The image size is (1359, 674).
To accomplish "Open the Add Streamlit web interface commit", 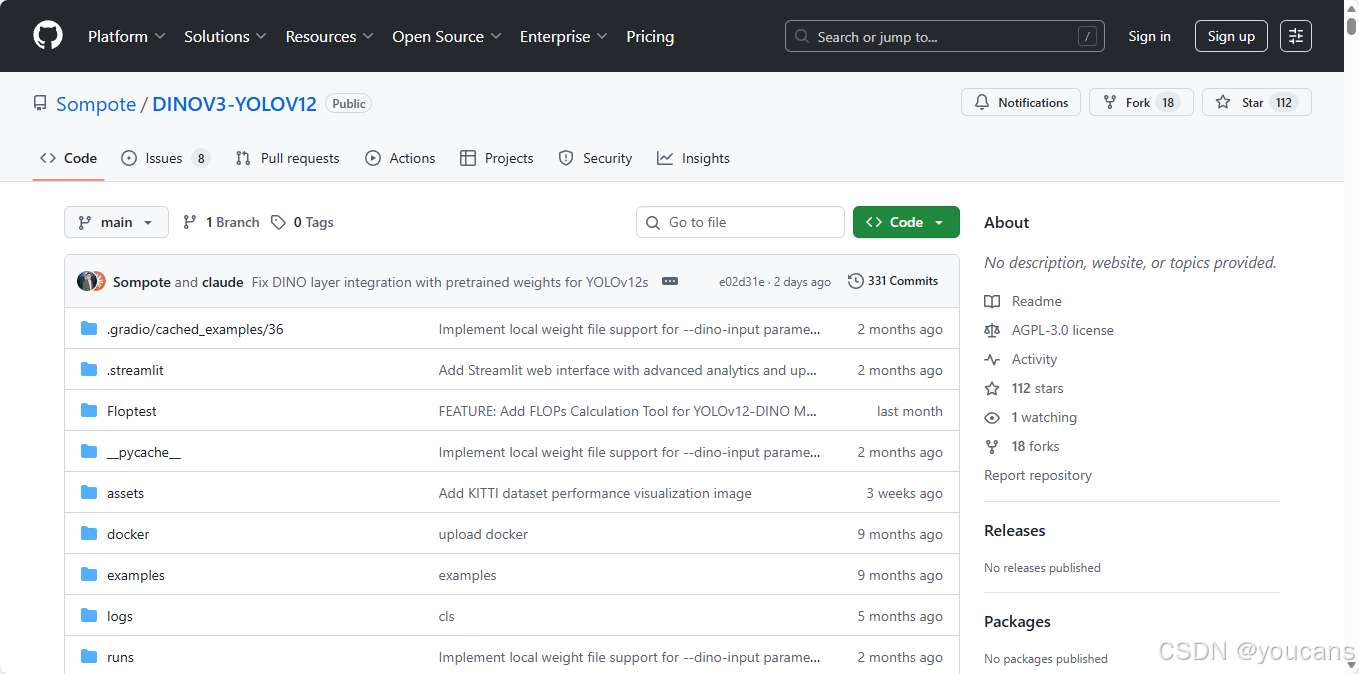I will click(x=628, y=370).
